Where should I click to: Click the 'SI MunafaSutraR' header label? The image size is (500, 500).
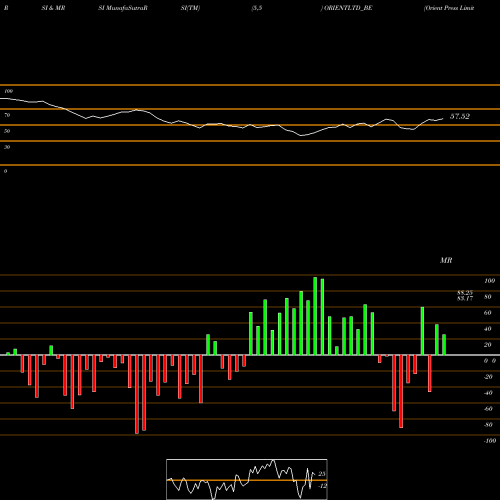123,8
